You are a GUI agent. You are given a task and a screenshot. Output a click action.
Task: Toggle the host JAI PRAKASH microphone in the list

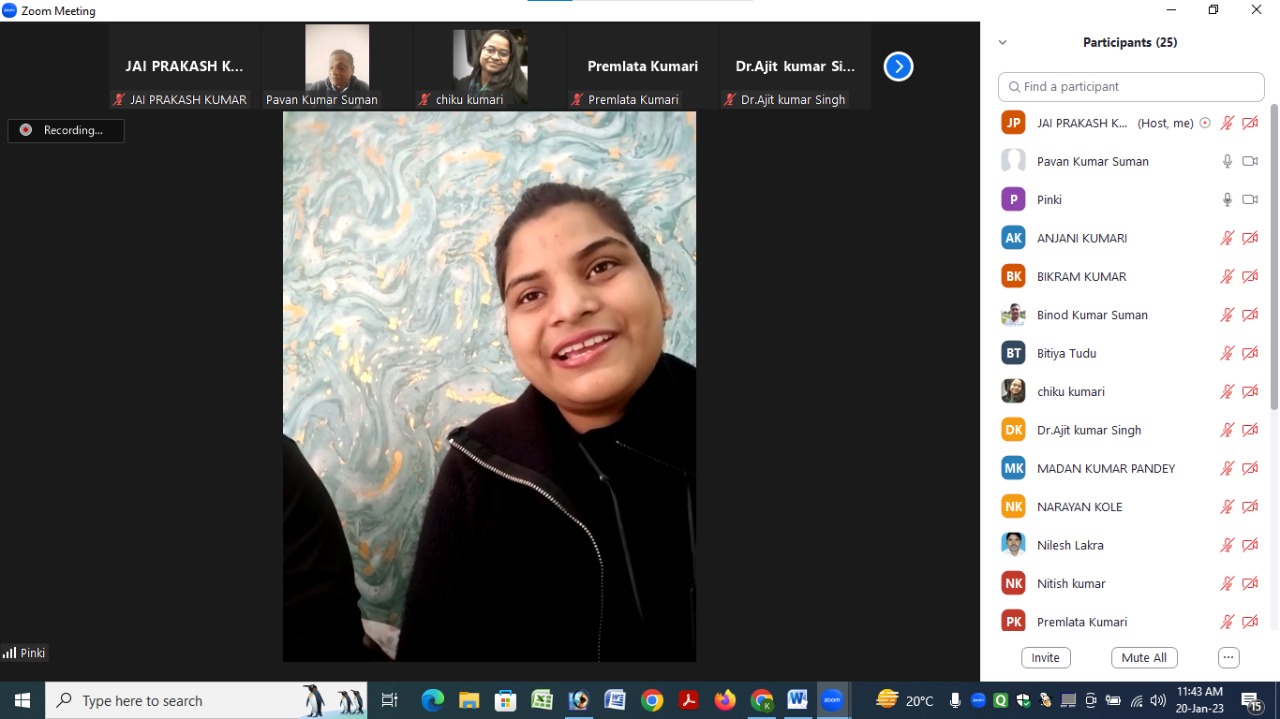pyautogui.click(x=1227, y=123)
